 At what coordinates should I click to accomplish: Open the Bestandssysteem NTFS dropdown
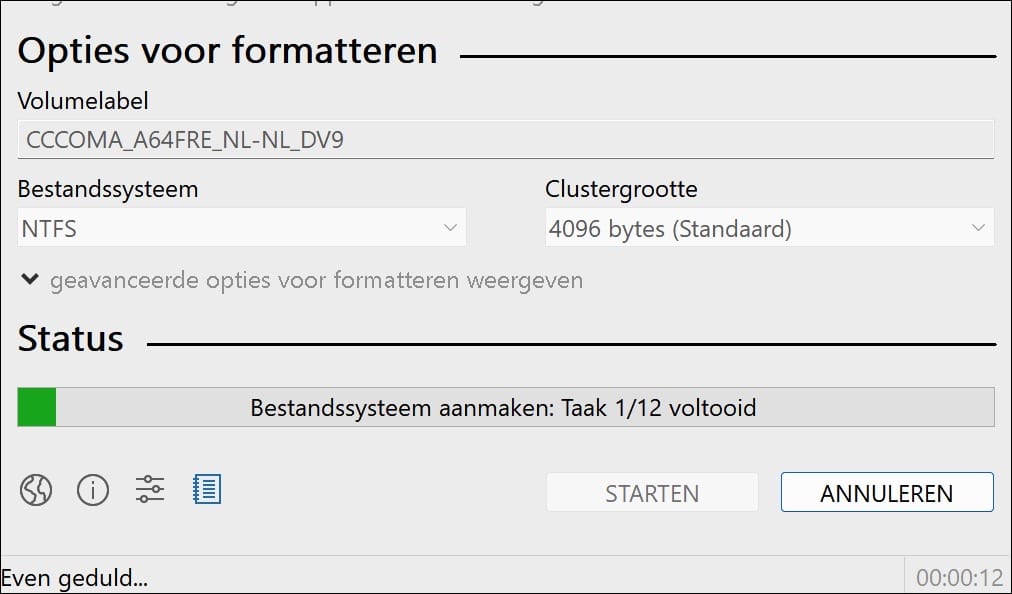[230, 229]
